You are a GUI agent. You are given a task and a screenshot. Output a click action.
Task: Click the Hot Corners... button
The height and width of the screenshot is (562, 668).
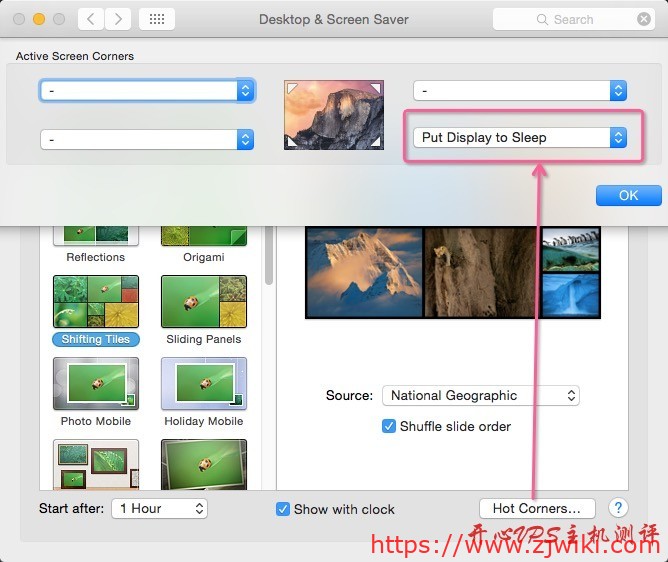tap(537, 508)
